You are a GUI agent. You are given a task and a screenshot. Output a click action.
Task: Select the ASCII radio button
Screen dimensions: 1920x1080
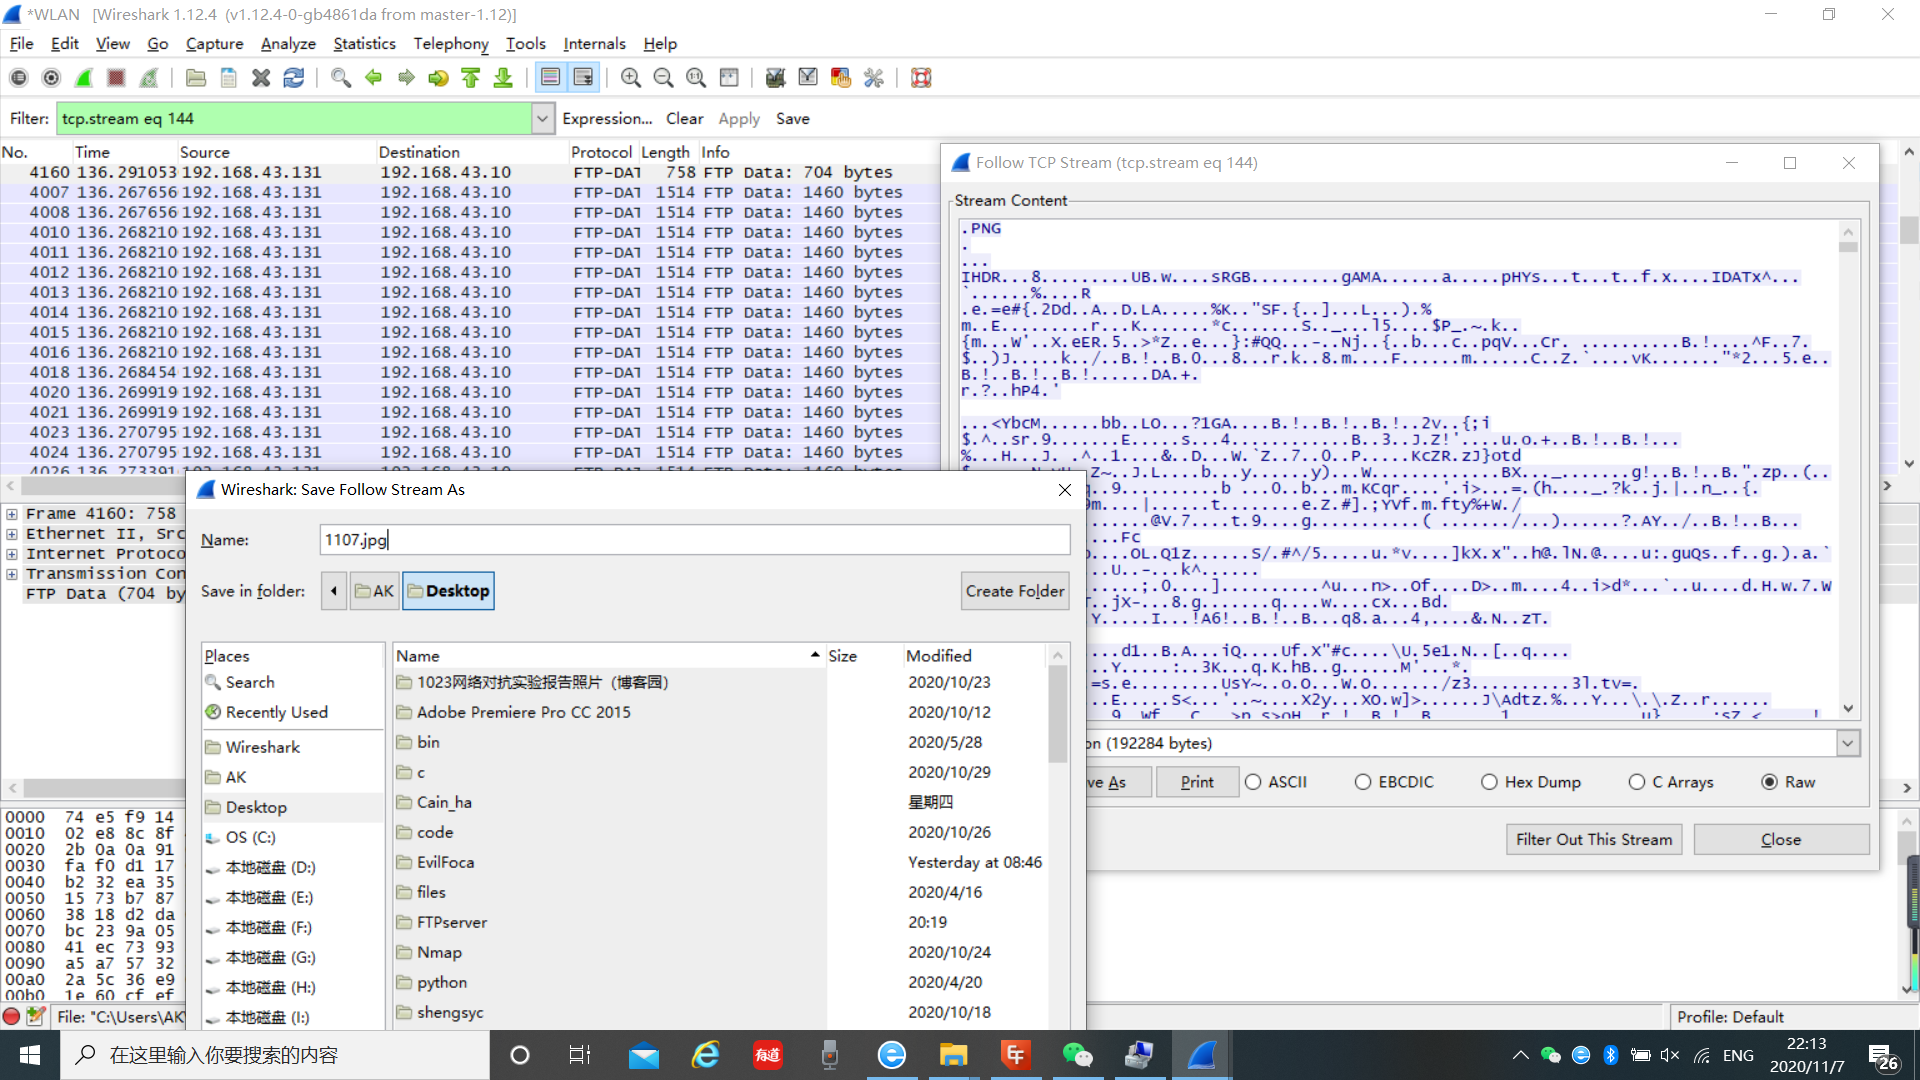pyautogui.click(x=1254, y=782)
